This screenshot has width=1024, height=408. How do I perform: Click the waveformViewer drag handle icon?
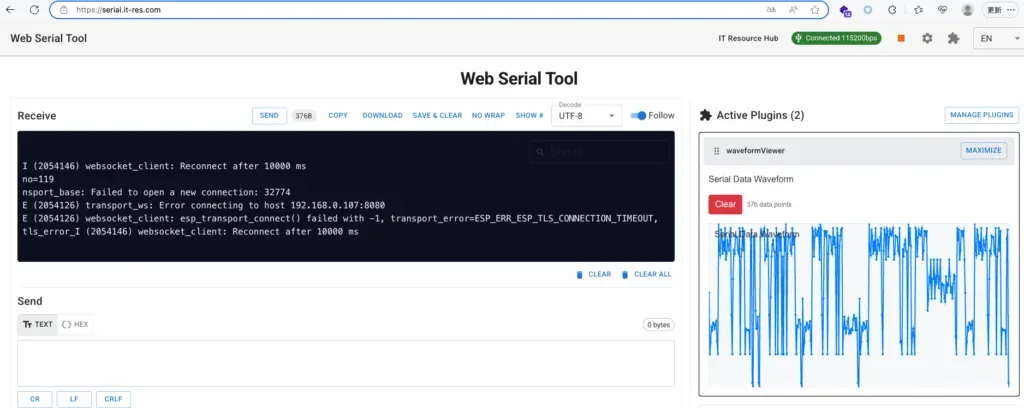(x=716, y=151)
